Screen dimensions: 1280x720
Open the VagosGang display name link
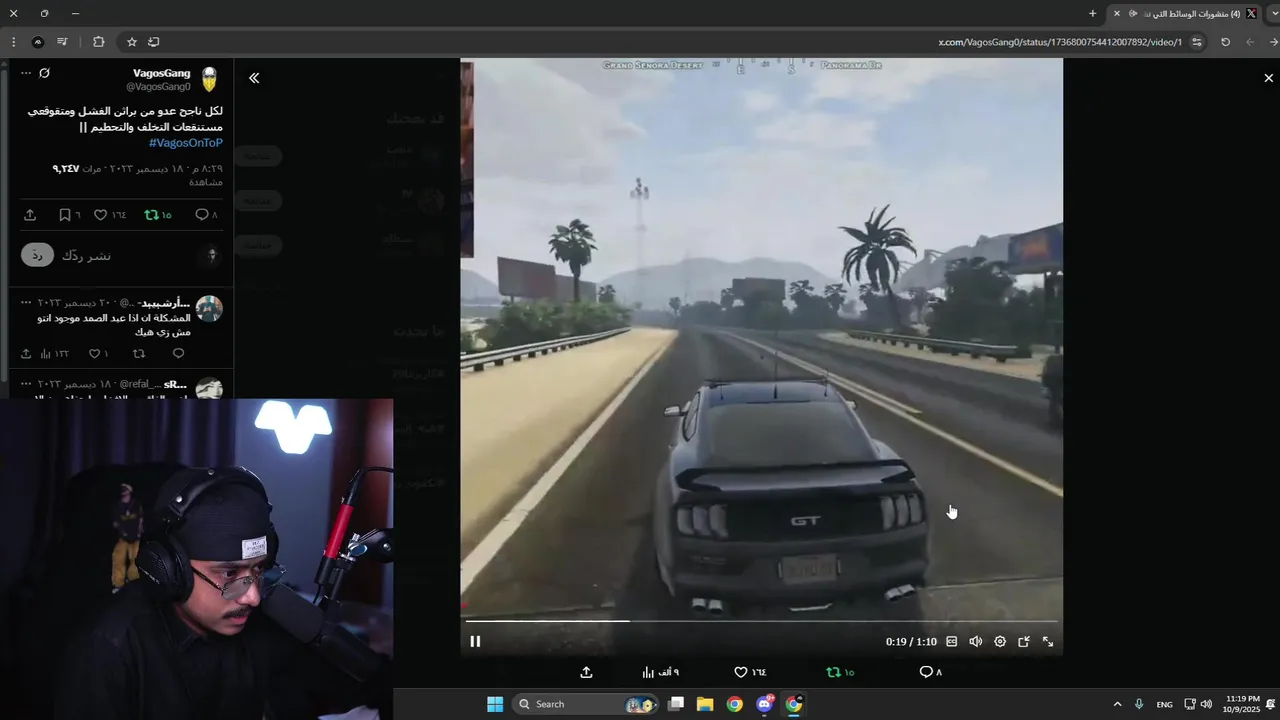161,73
